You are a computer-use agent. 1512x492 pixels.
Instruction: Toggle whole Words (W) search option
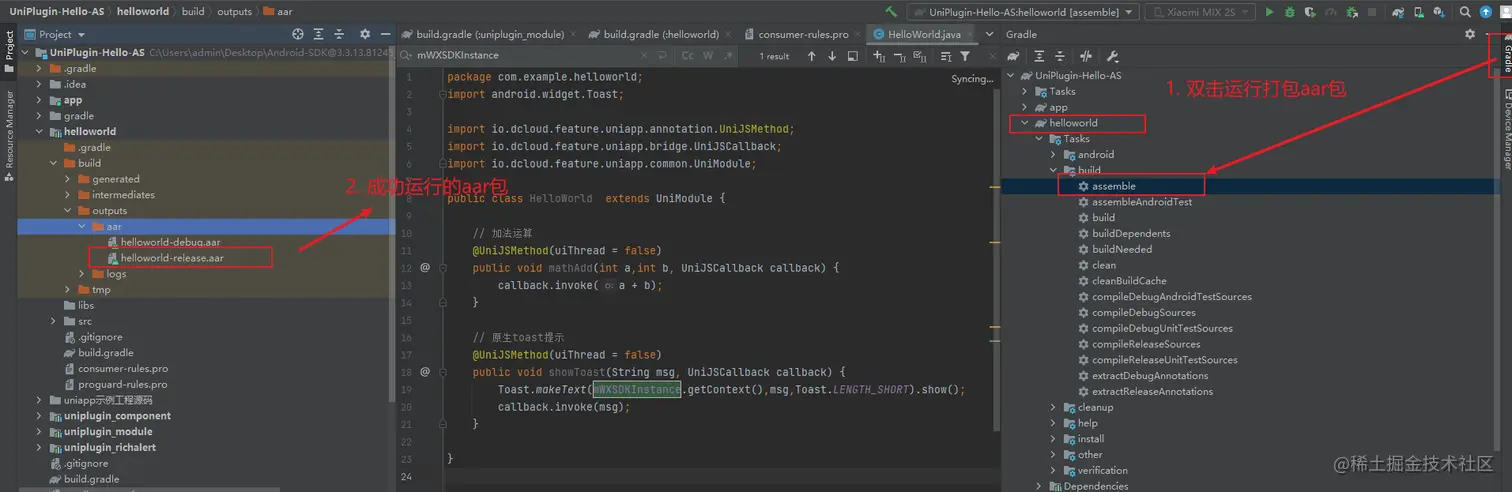(x=708, y=56)
